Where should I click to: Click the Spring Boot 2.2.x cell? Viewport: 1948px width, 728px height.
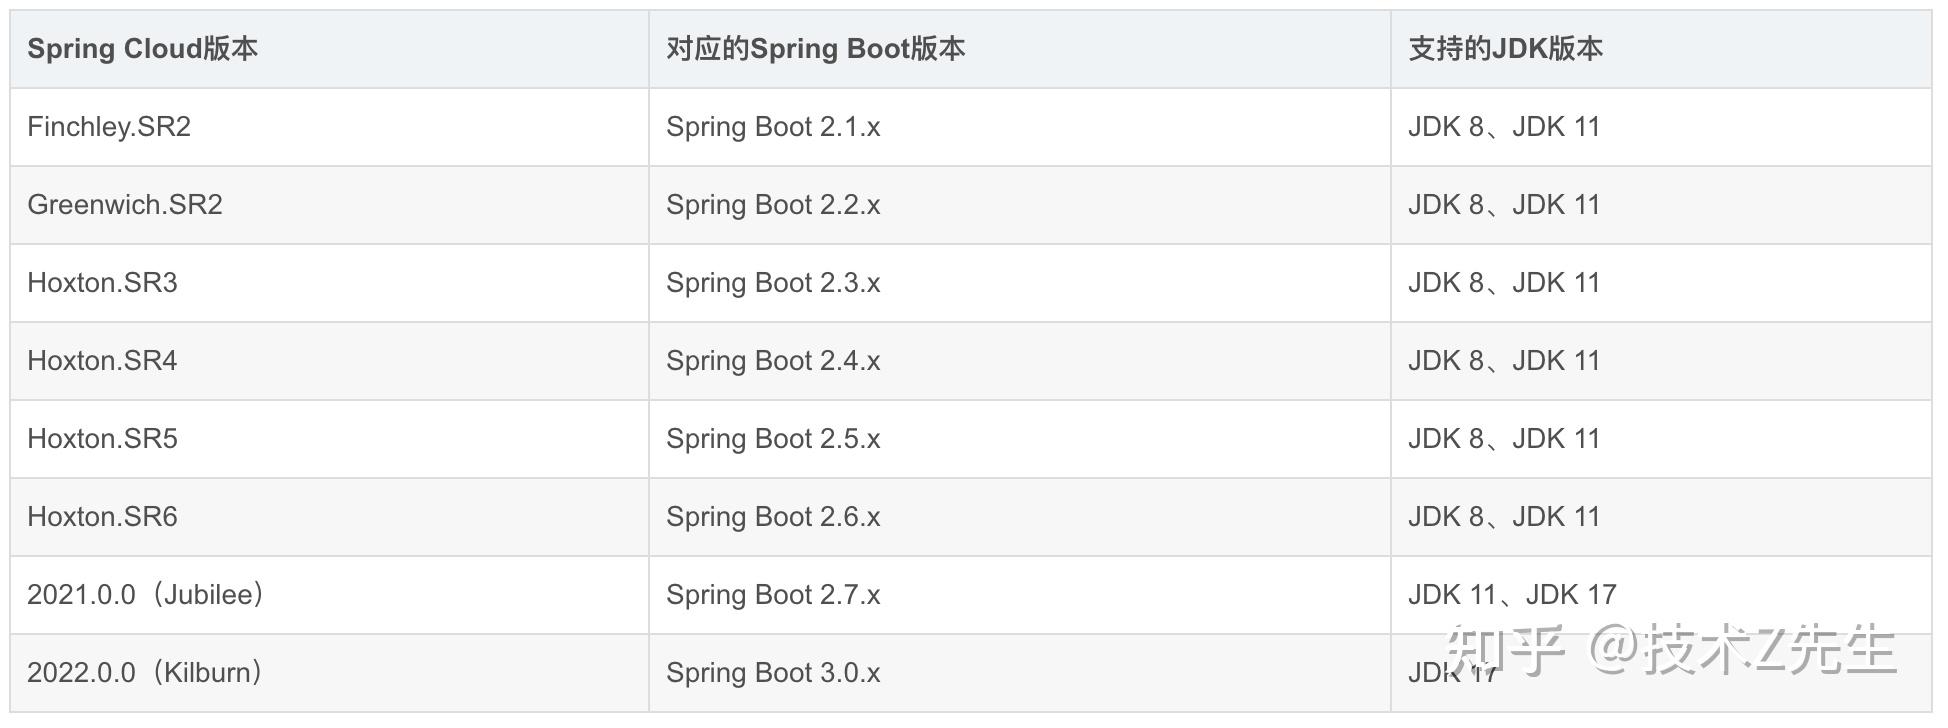coord(773,205)
